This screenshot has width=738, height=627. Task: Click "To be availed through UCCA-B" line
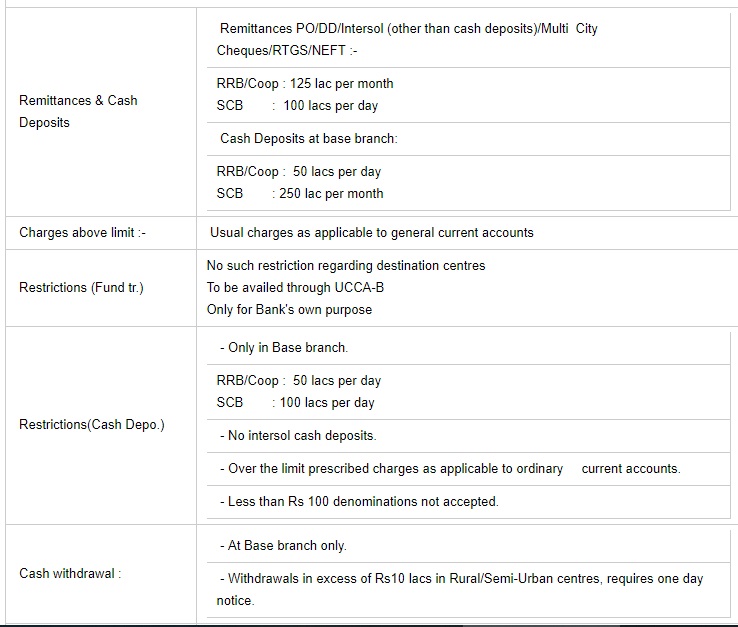[297, 288]
